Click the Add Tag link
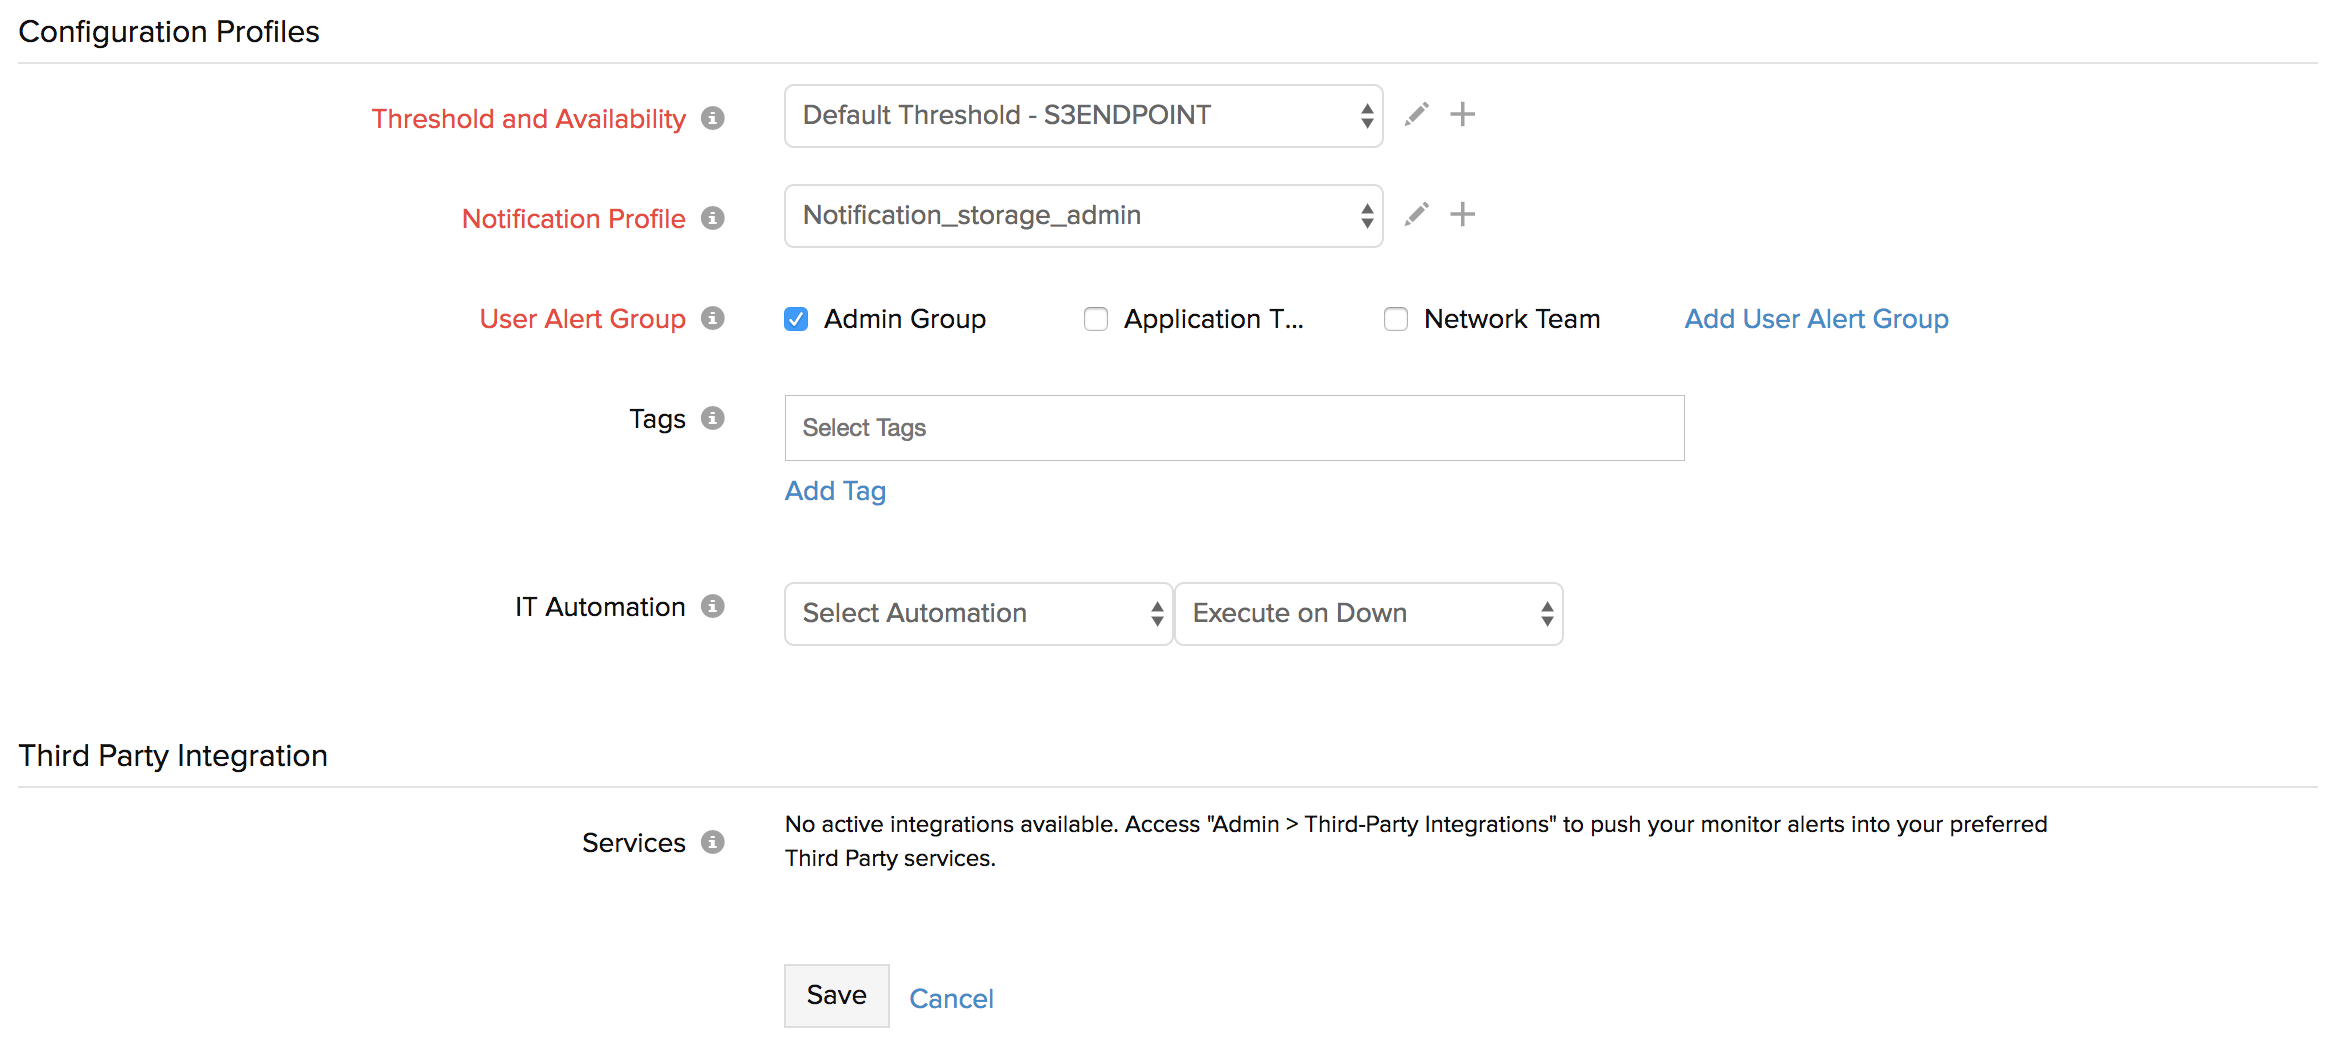The width and height of the screenshot is (2332, 1040). coord(835,490)
